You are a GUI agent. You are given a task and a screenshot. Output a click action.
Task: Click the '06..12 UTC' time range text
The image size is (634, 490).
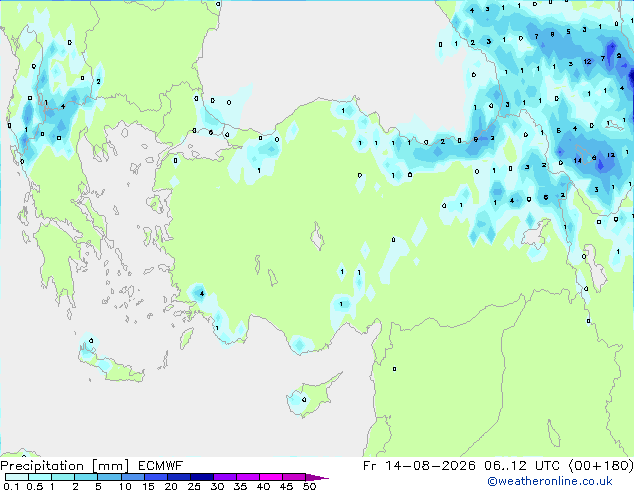pyautogui.click(x=522, y=466)
